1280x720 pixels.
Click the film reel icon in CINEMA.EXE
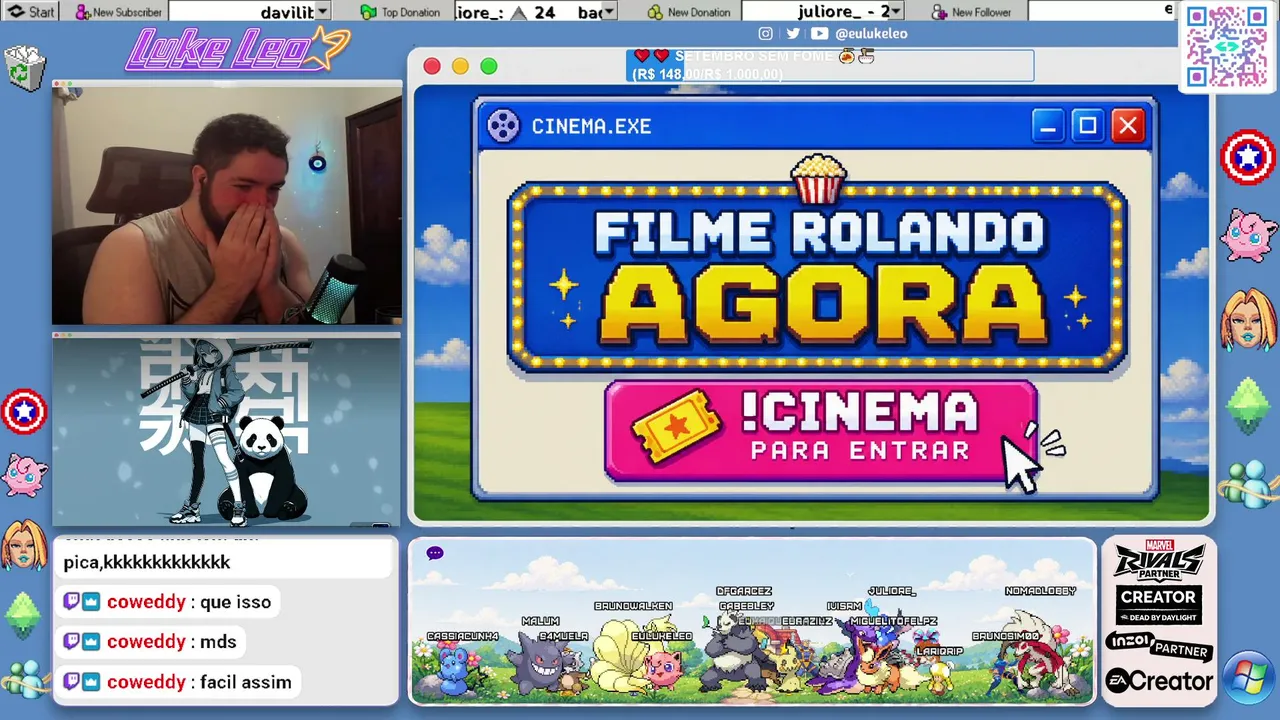(503, 126)
